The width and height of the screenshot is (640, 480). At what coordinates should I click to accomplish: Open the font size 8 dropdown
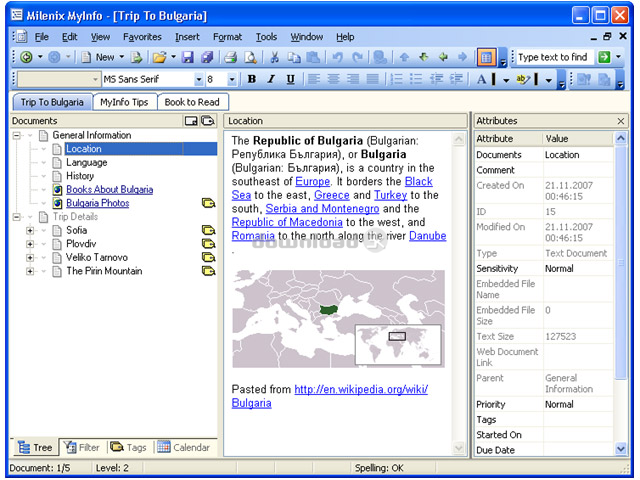pyautogui.click(x=232, y=79)
